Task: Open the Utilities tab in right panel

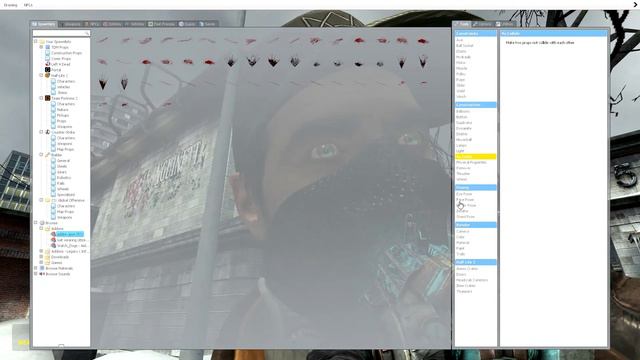Action: pos(505,24)
